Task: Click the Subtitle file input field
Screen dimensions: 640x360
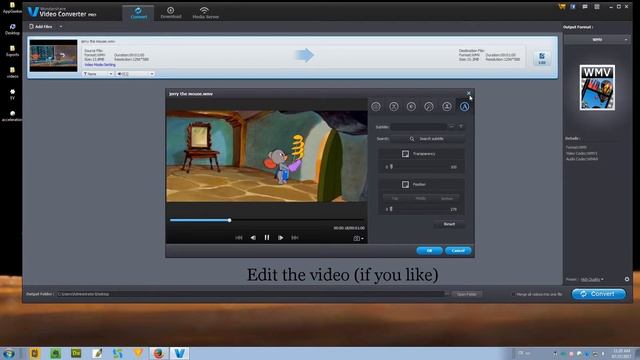Action: click(418, 127)
